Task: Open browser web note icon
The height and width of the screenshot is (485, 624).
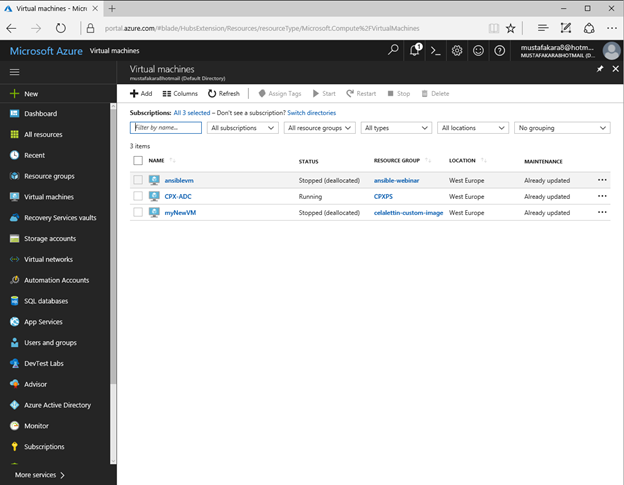Action: [566, 28]
